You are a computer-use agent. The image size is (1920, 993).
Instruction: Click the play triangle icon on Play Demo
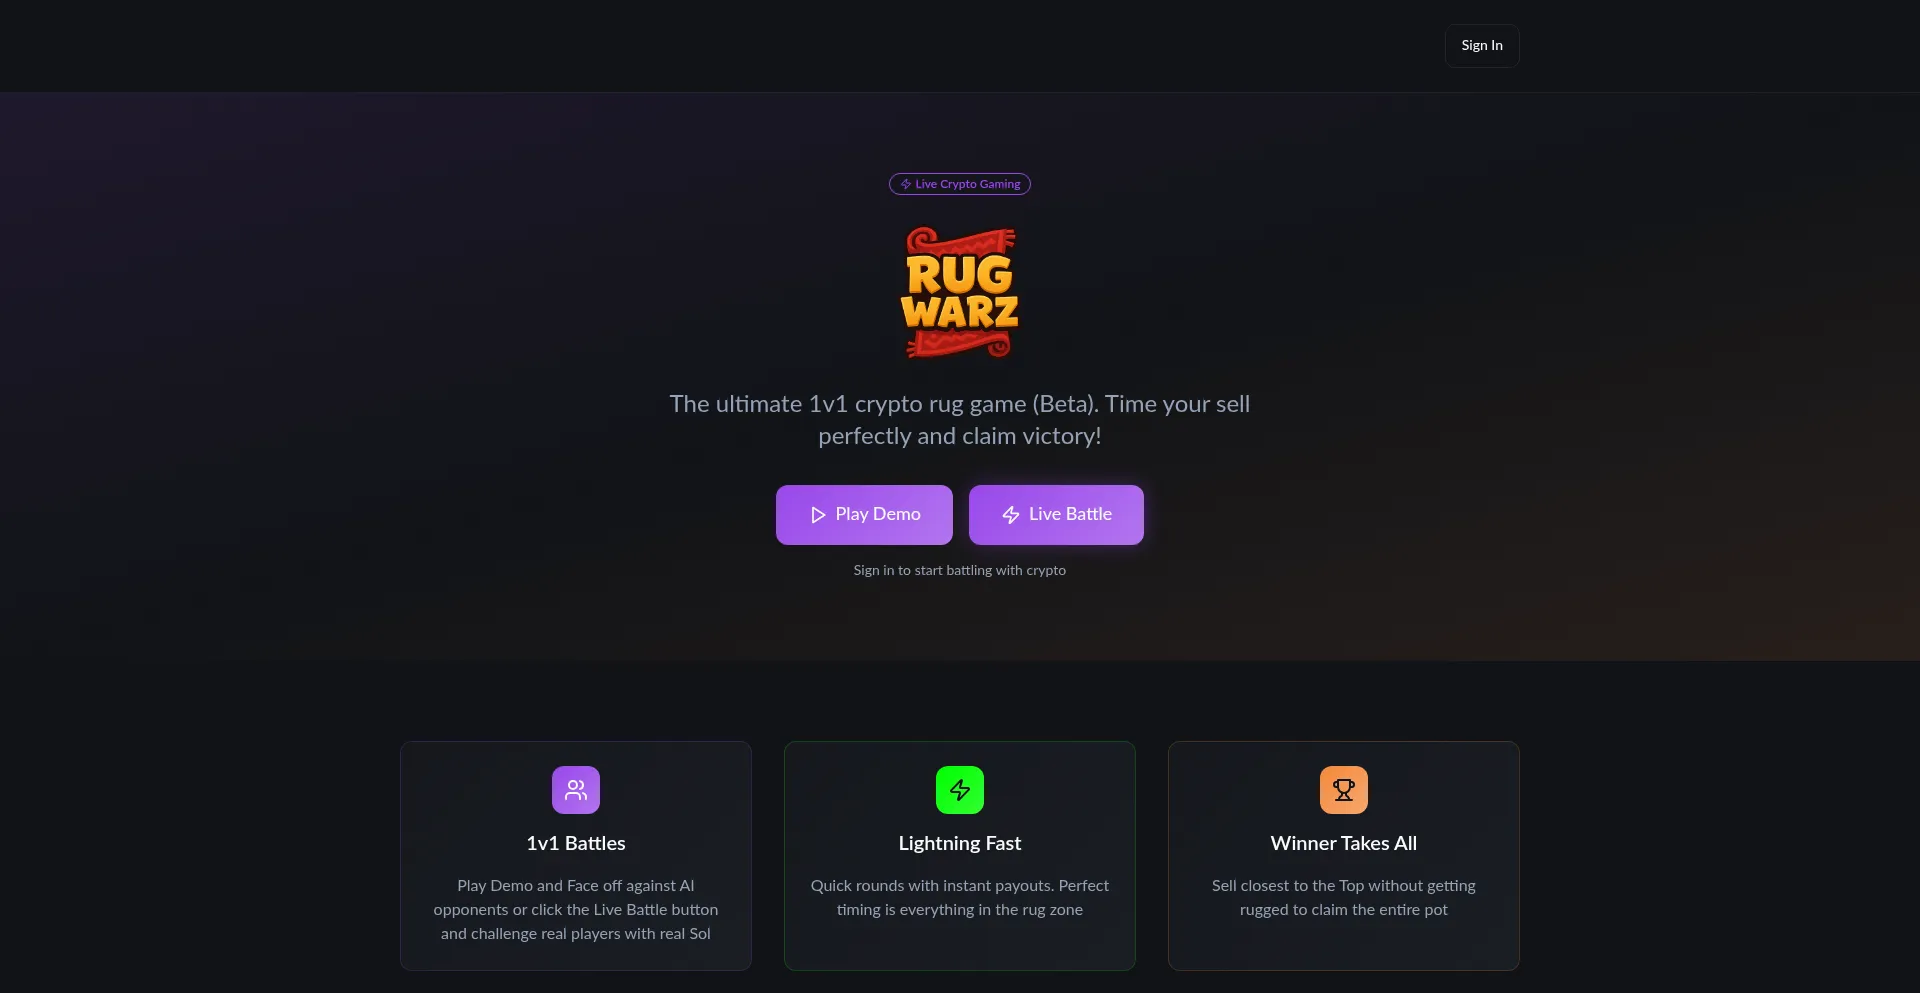point(818,515)
